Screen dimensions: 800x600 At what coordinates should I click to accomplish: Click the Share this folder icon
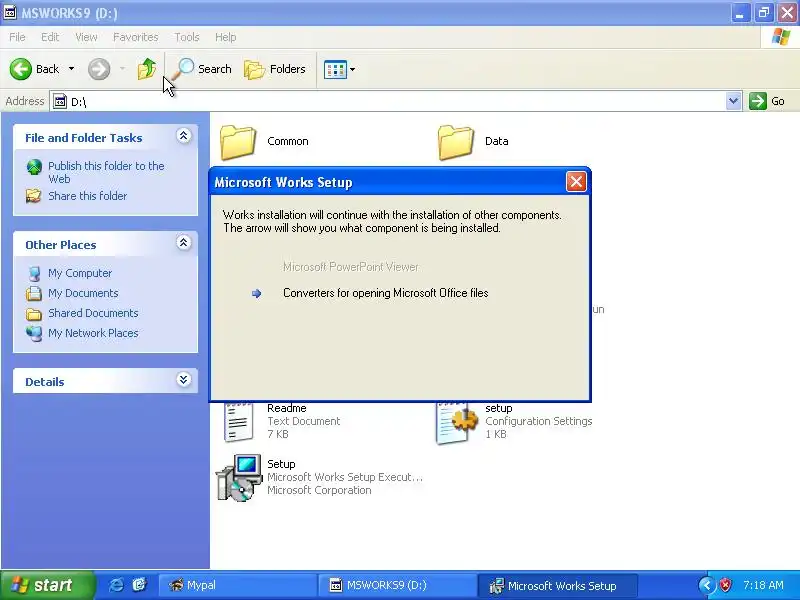34,196
